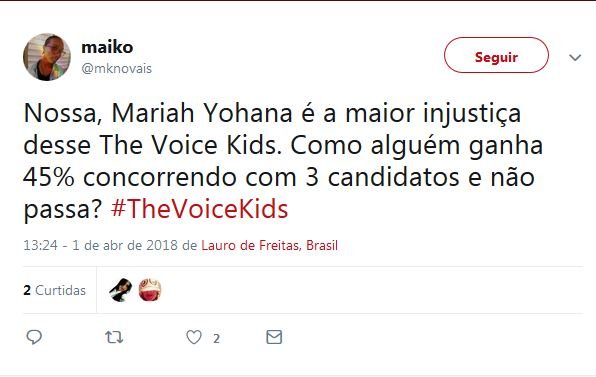Click the reply speech bubble icon
This screenshot has height=377, width=596.
[34, 337]
